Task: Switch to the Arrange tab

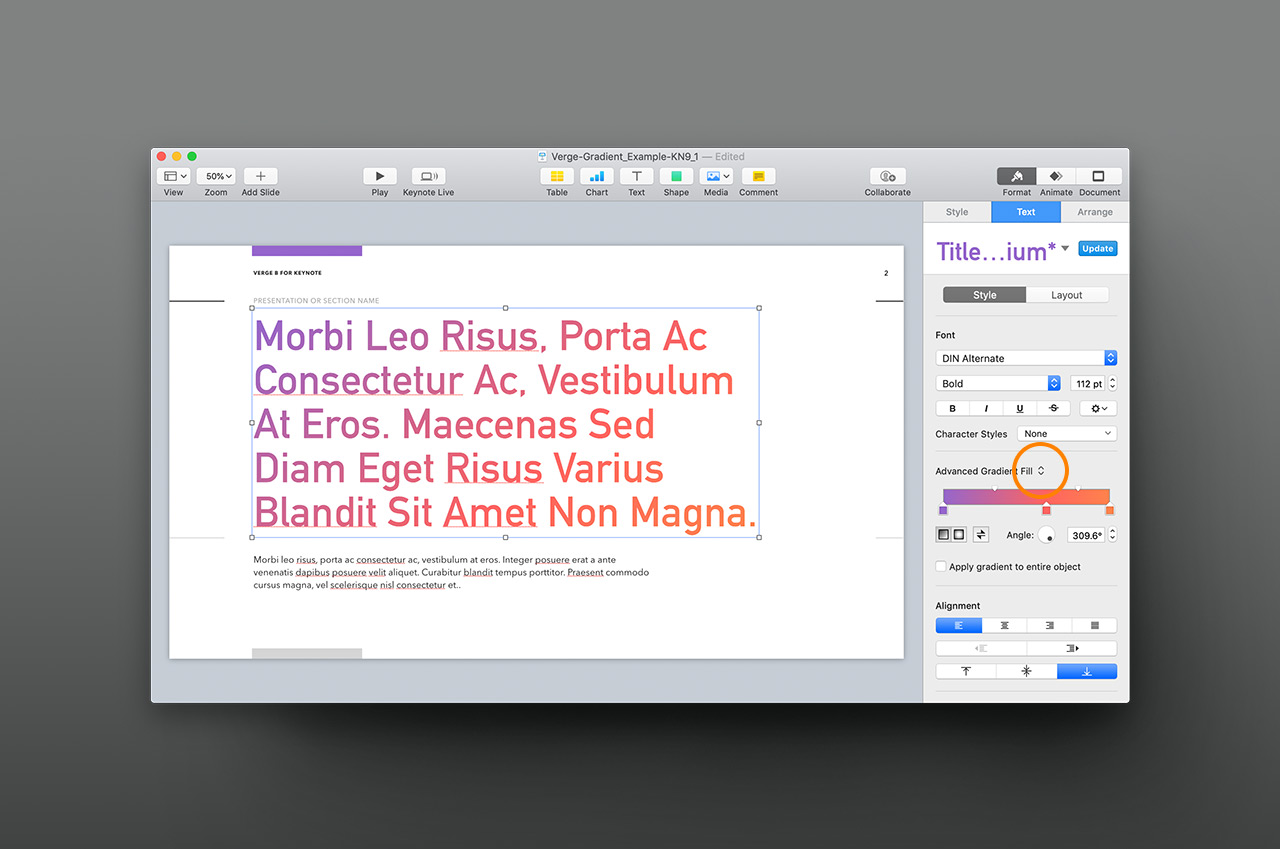Action: [x=1094, y=212]
